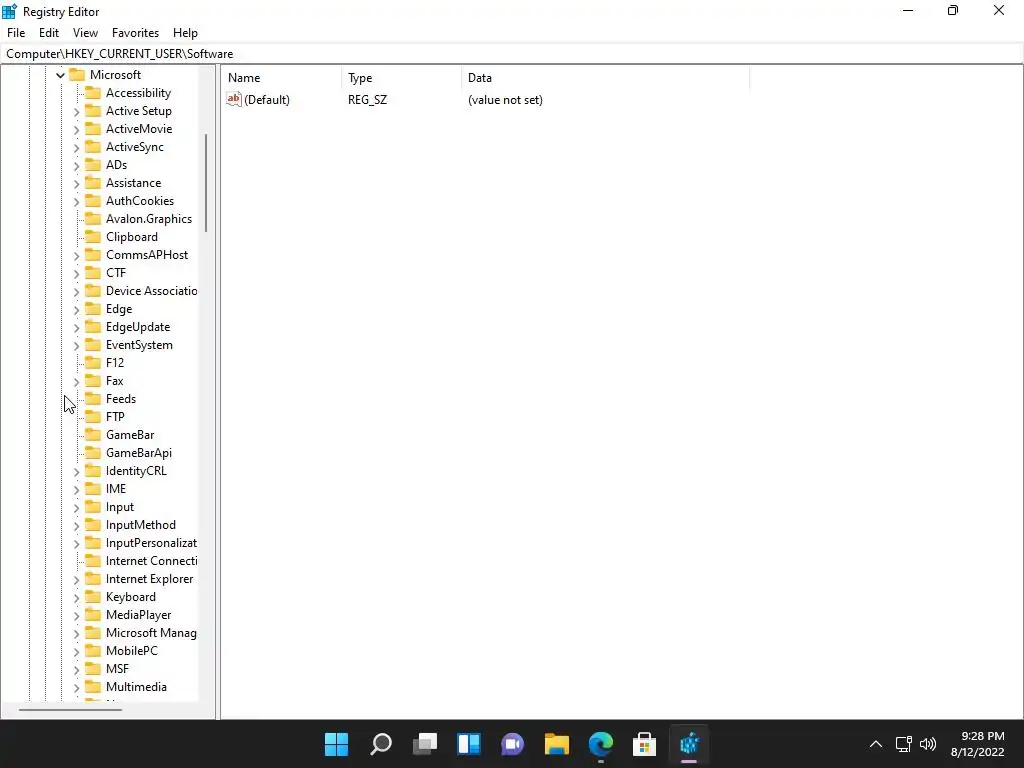Viewport: 1024px width, 768px height.
Task: Sort by the Type column header
Action: click(x=401, y=78)
